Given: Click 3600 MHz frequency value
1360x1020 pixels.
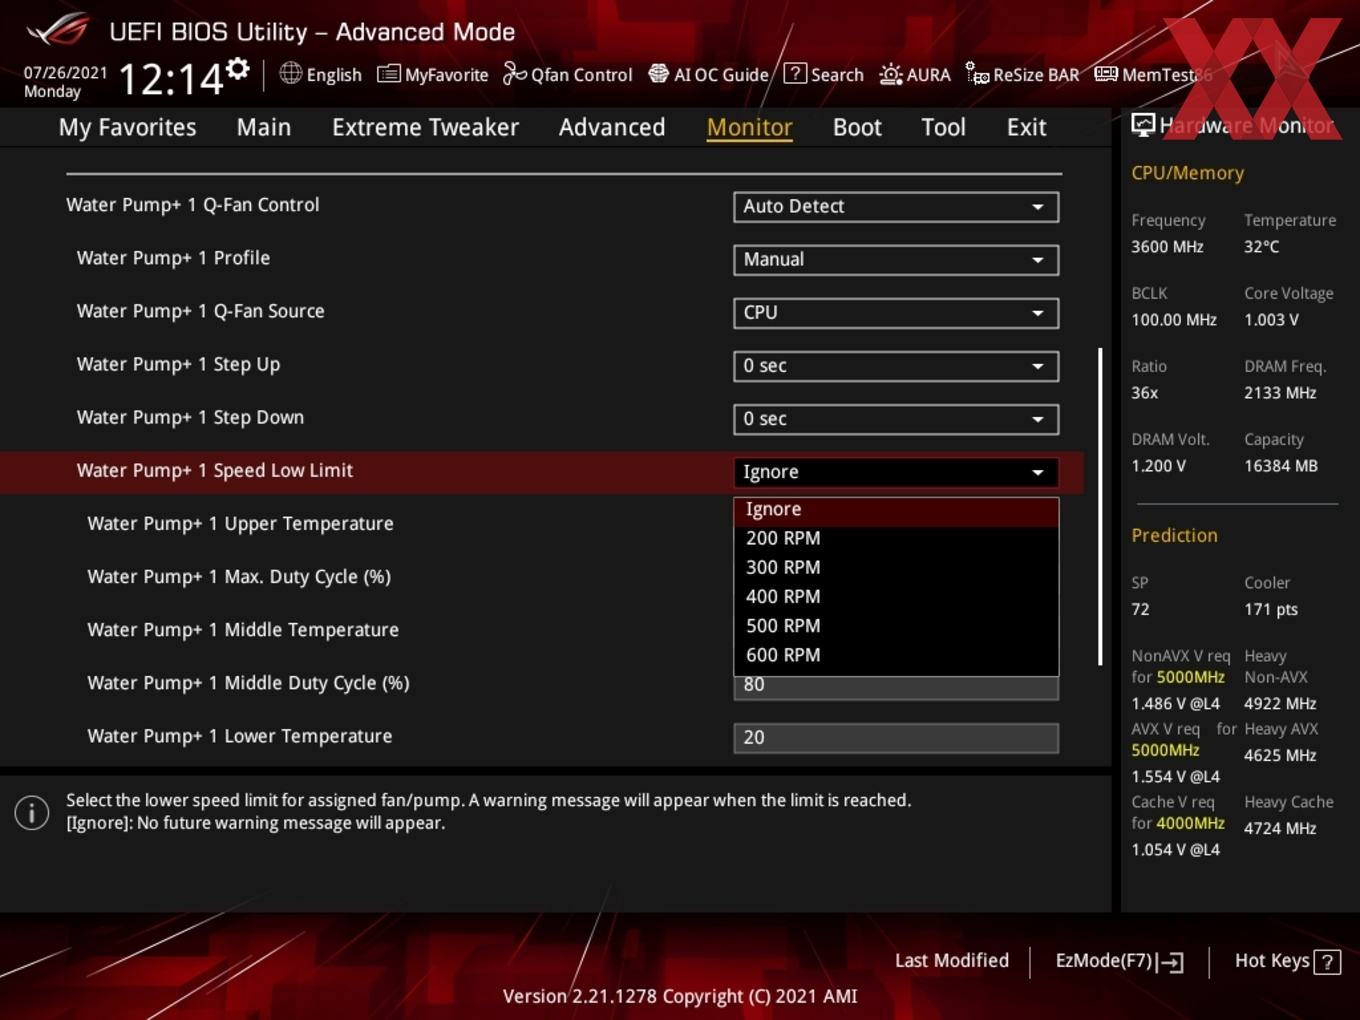Looking at the screenshot, I should 1167,247.
